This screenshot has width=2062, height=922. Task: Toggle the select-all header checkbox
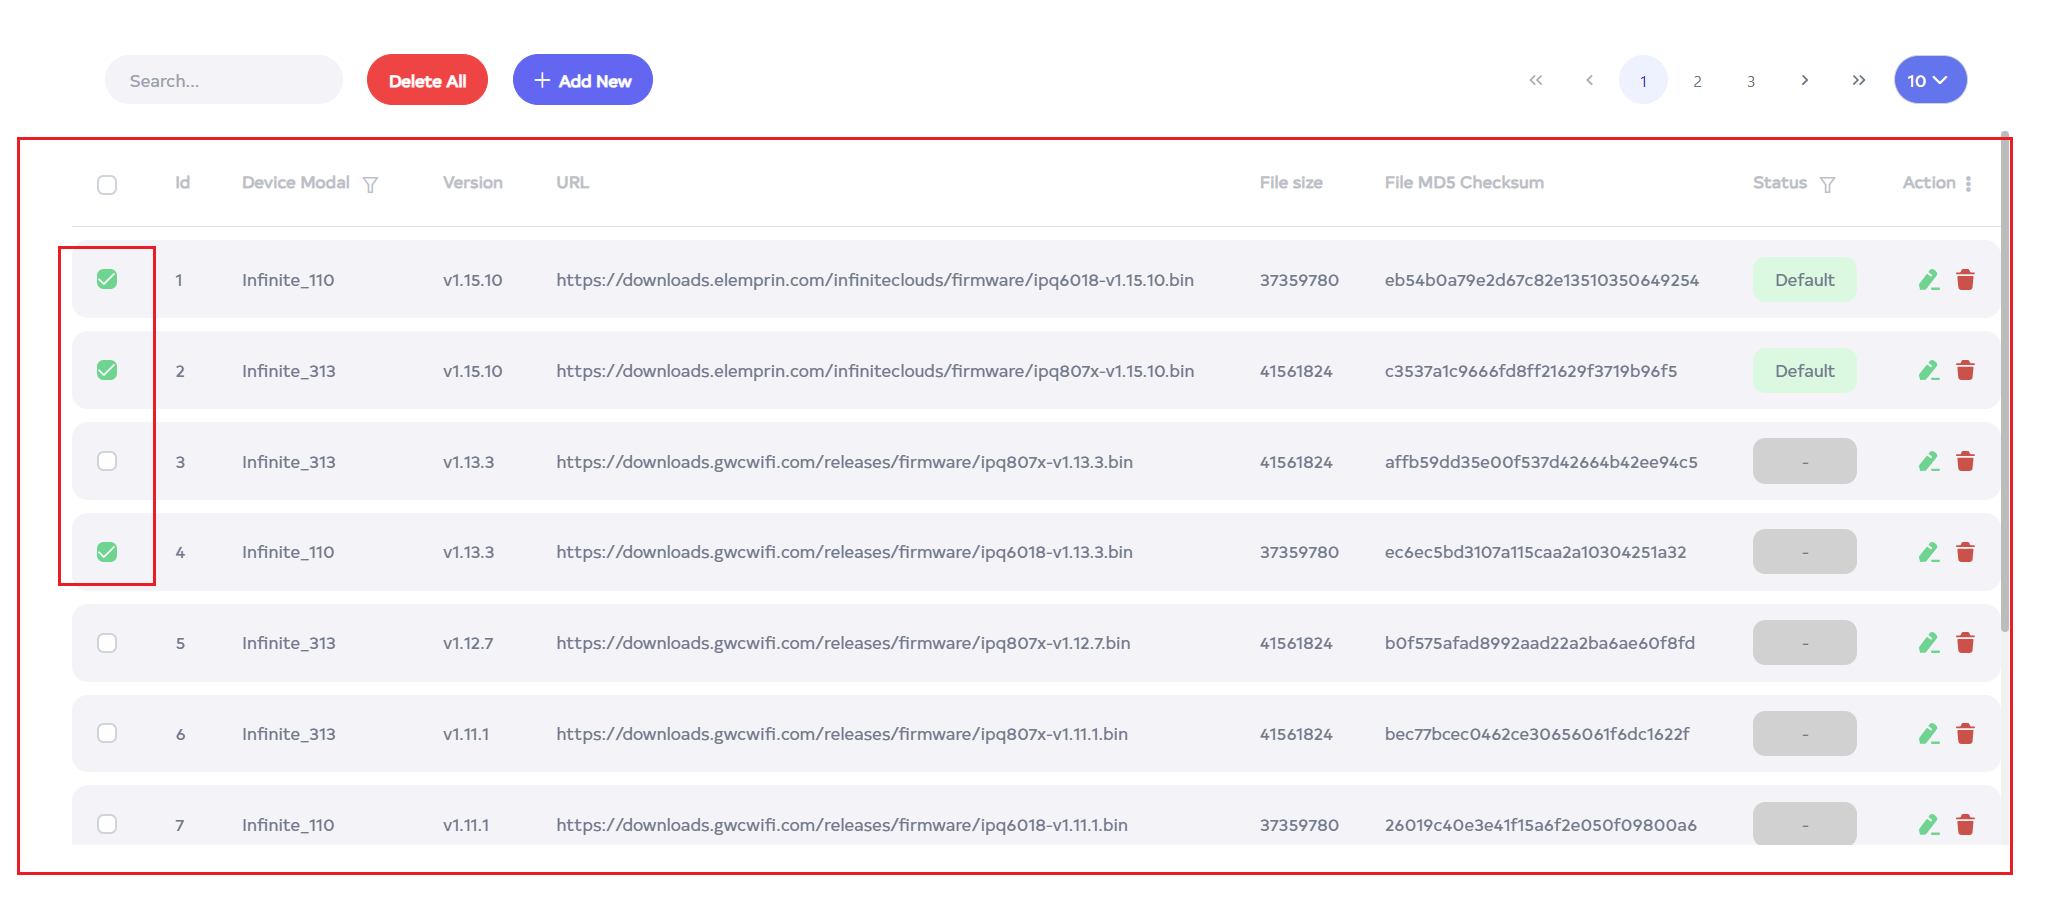click(107, 185)
